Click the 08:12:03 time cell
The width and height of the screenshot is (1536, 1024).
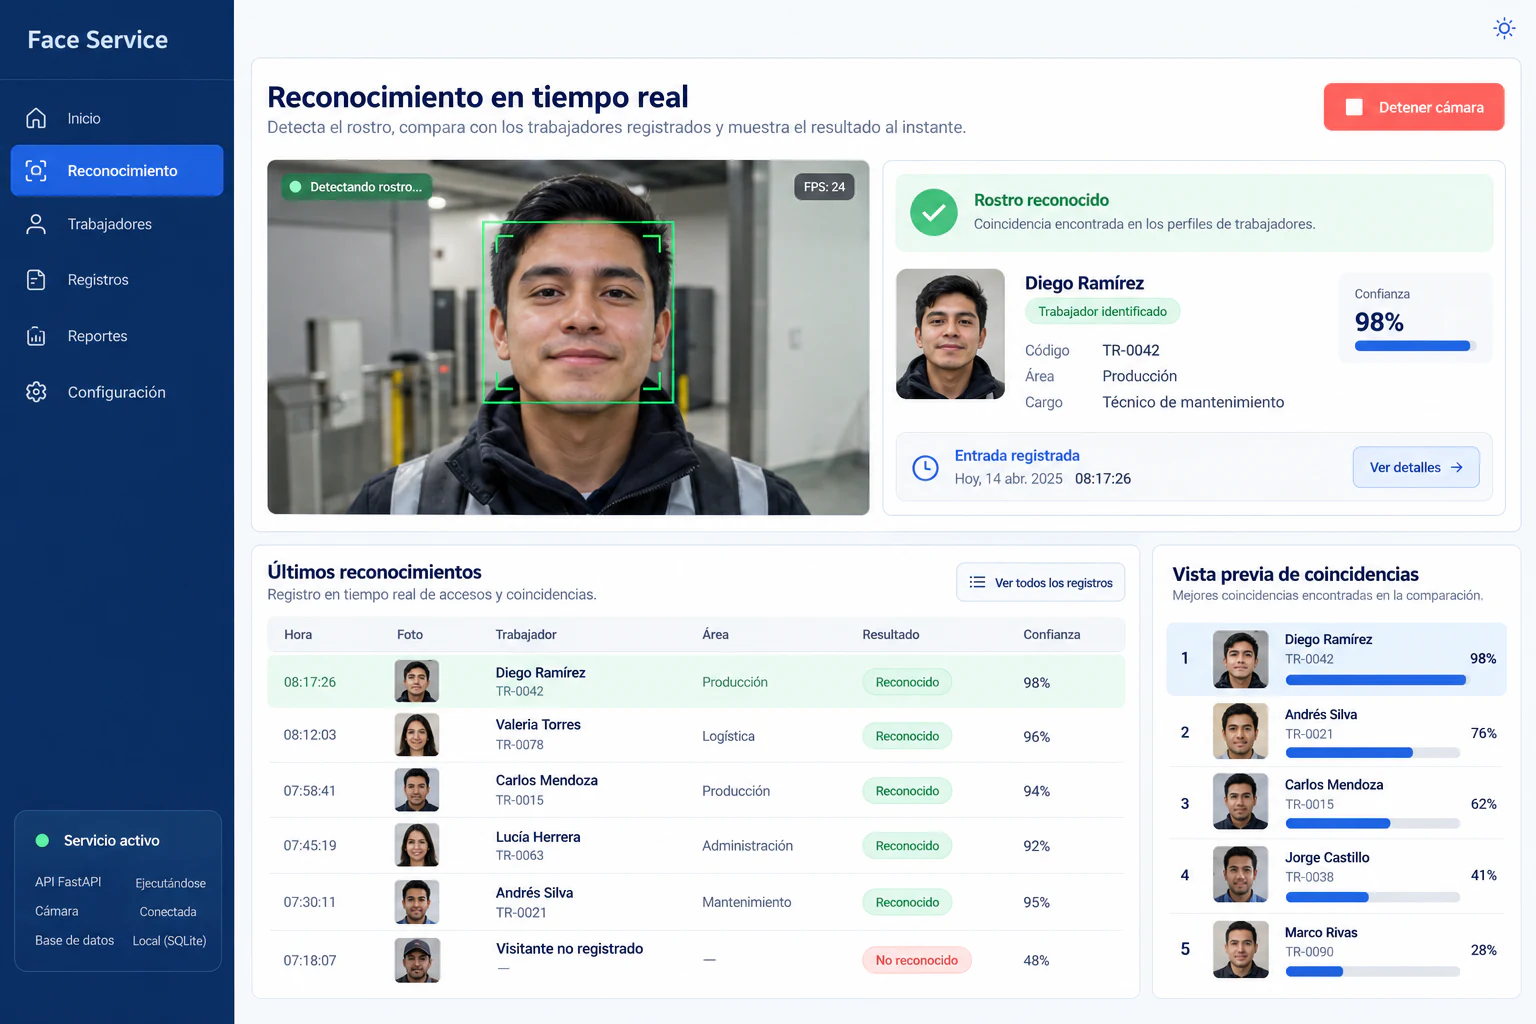310,735
